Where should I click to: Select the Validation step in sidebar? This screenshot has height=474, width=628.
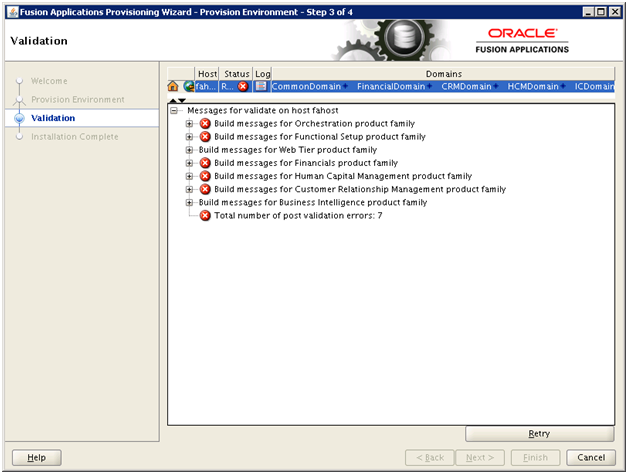coord(53,118)
